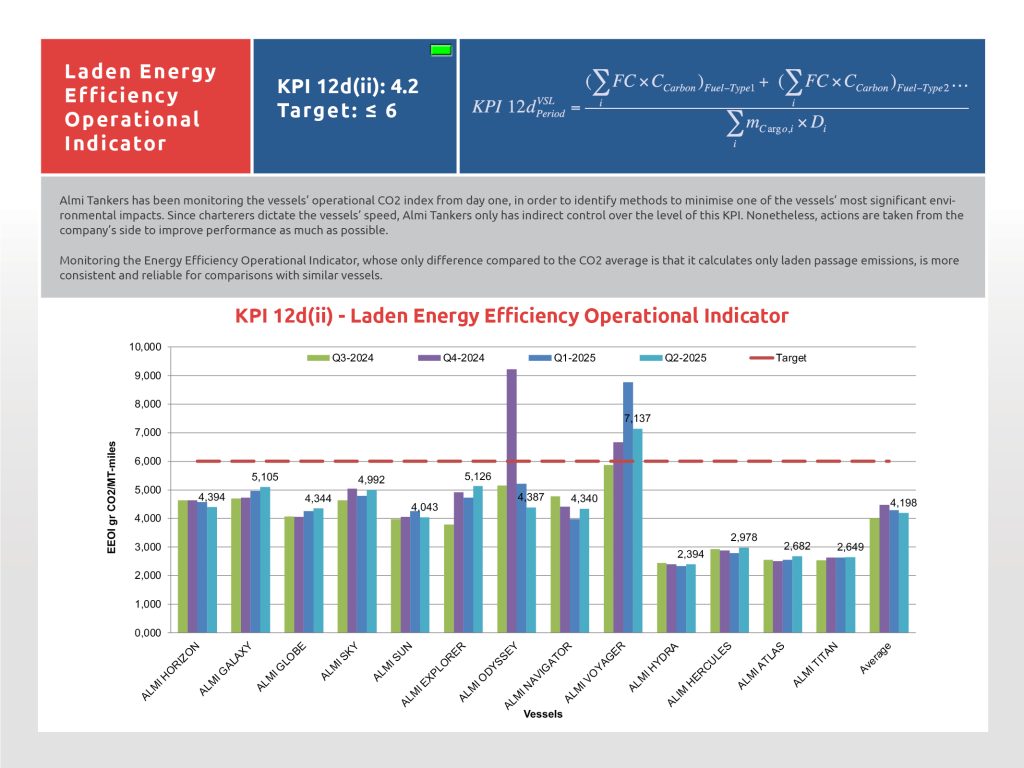
Task: Click the "ALMI EXPLORER" vessel label
Action: 434,675
